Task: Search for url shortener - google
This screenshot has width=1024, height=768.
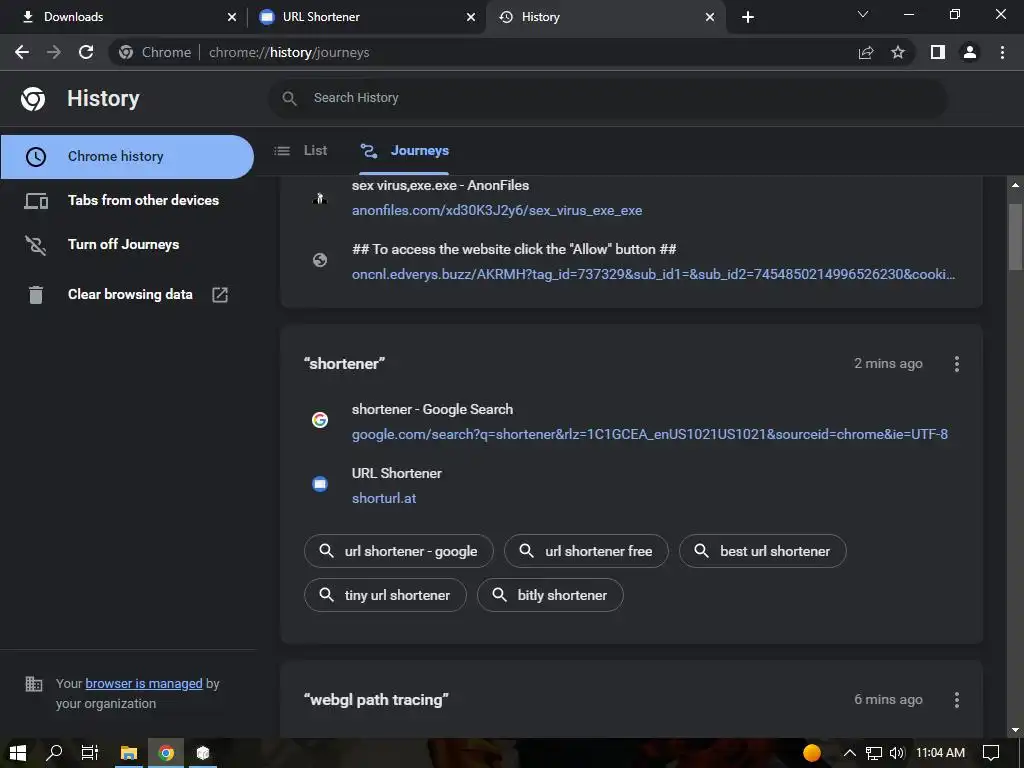Action: coord(398,551)
